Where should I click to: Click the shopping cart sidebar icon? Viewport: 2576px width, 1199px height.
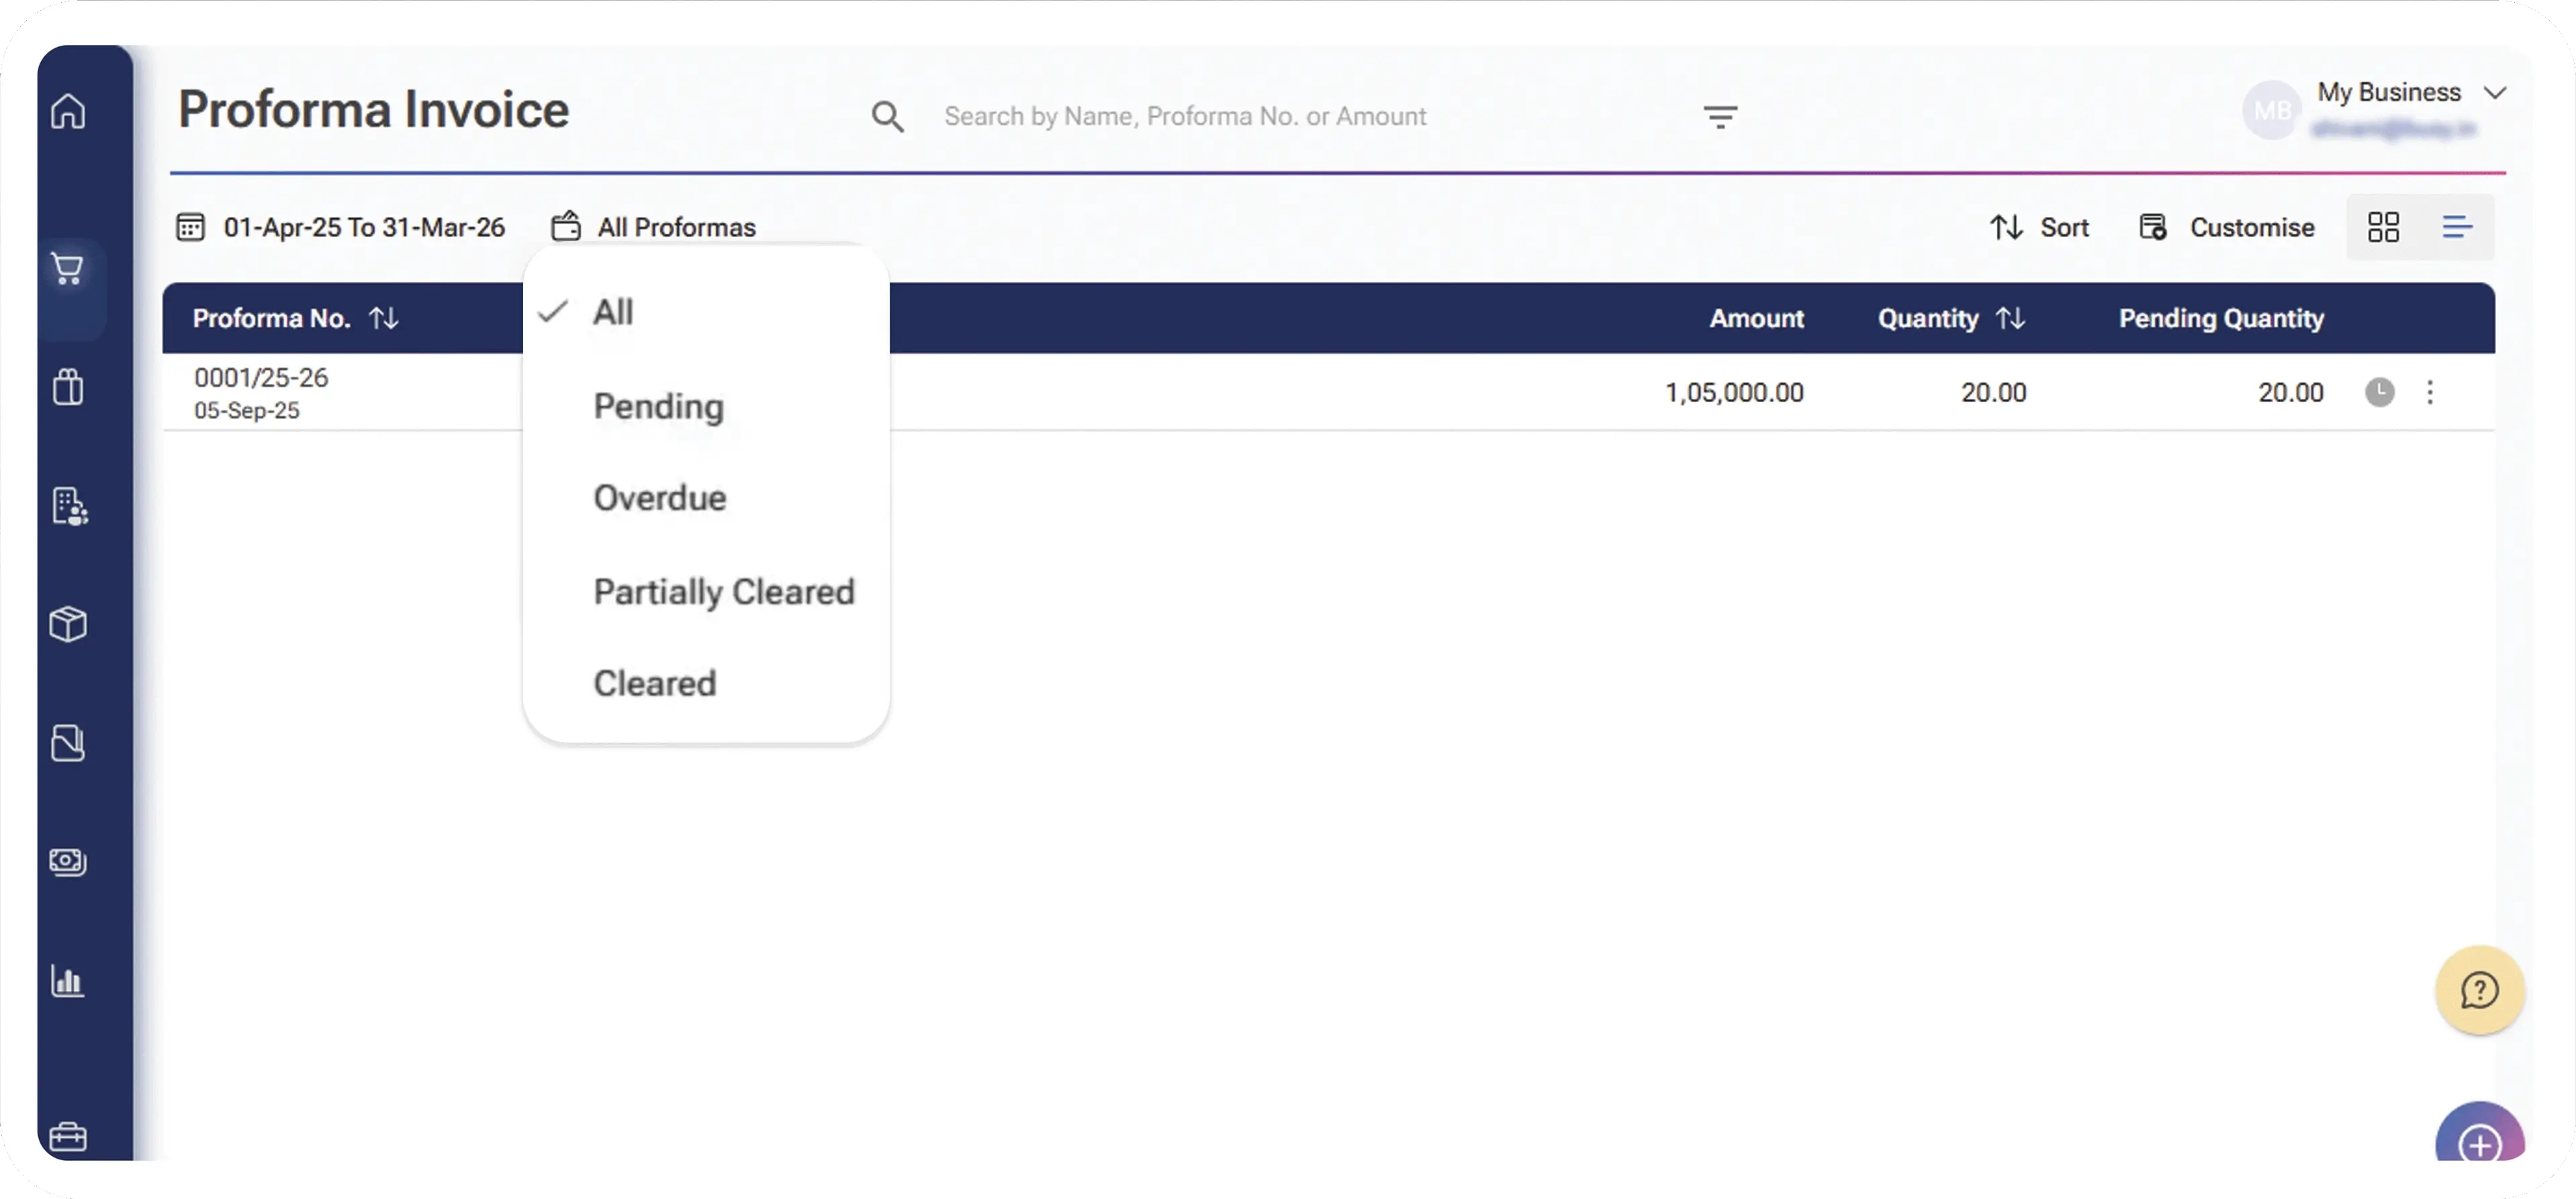click(x=68, y=268)
